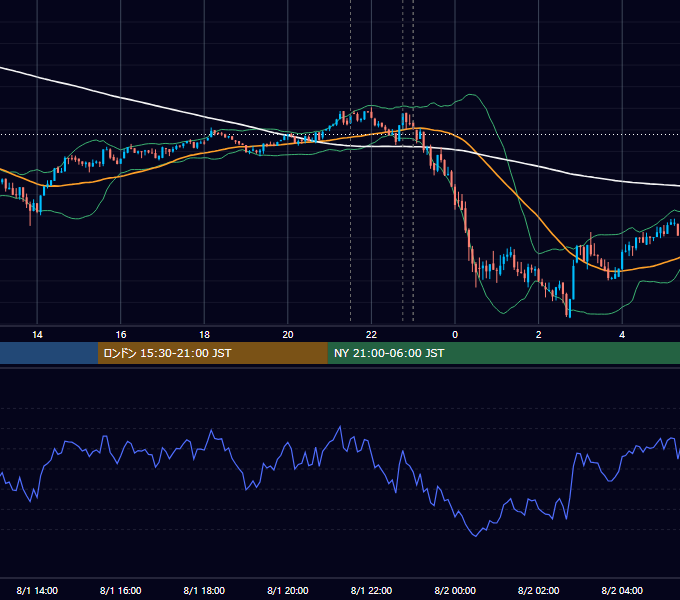Click the 0 label on price chart time axis
This screenshot has height=600, width=680.
click(x=455, y=335)
